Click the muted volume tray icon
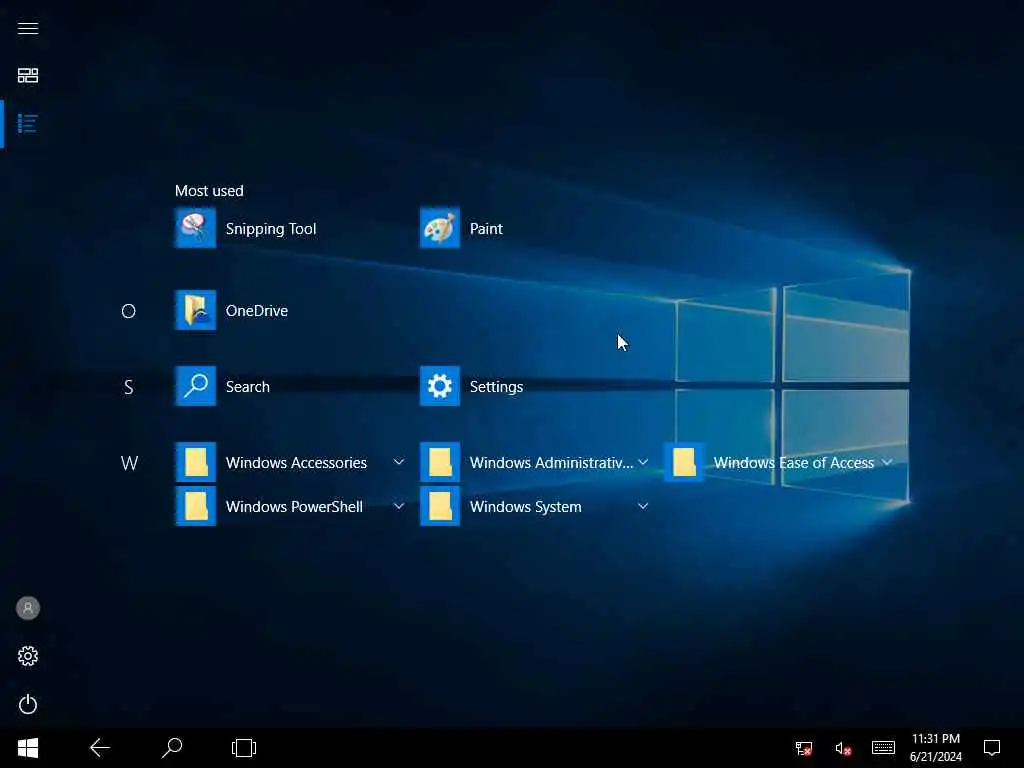The width and height of the screenshot is (1024, 768). 843,748
